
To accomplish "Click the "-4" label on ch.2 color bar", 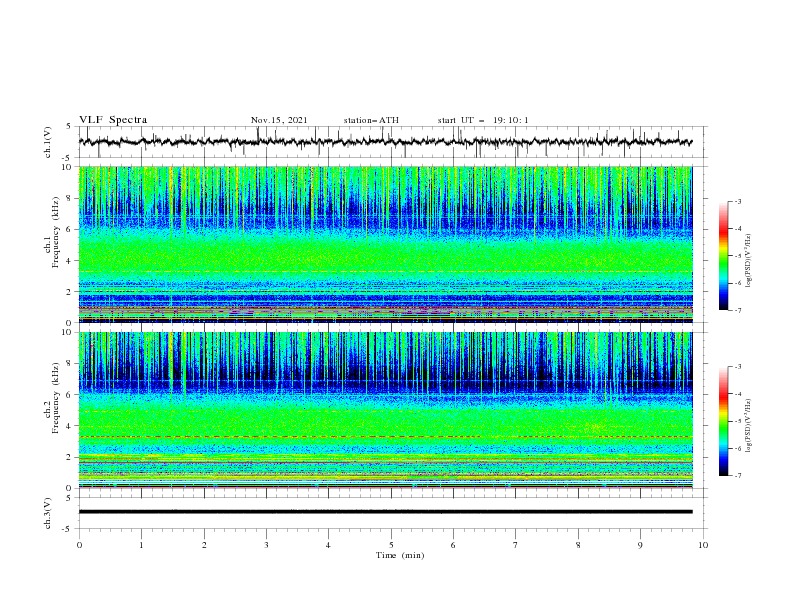I will click(x=737, y=394).
